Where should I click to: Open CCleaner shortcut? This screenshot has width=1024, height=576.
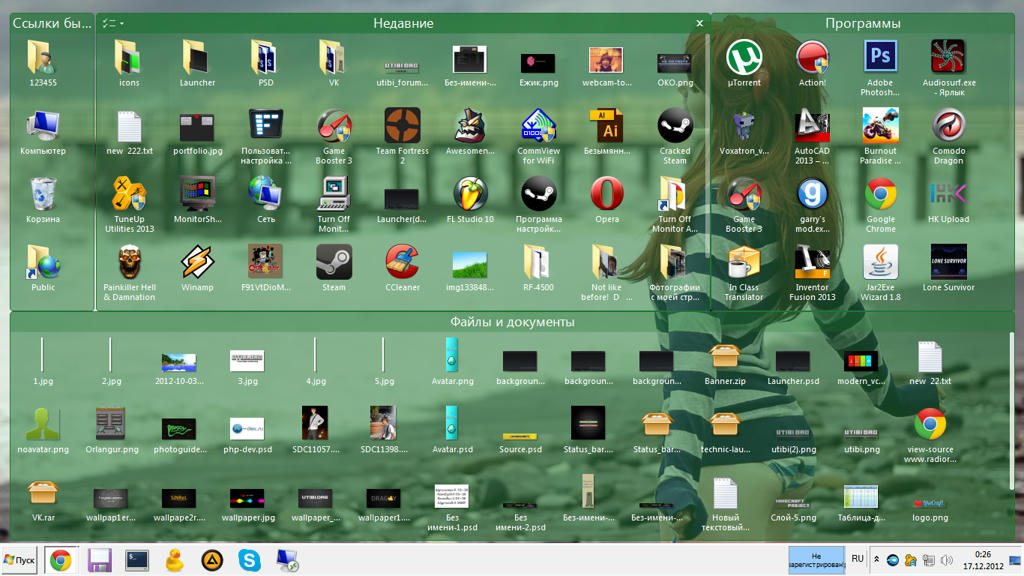(402, 268)
